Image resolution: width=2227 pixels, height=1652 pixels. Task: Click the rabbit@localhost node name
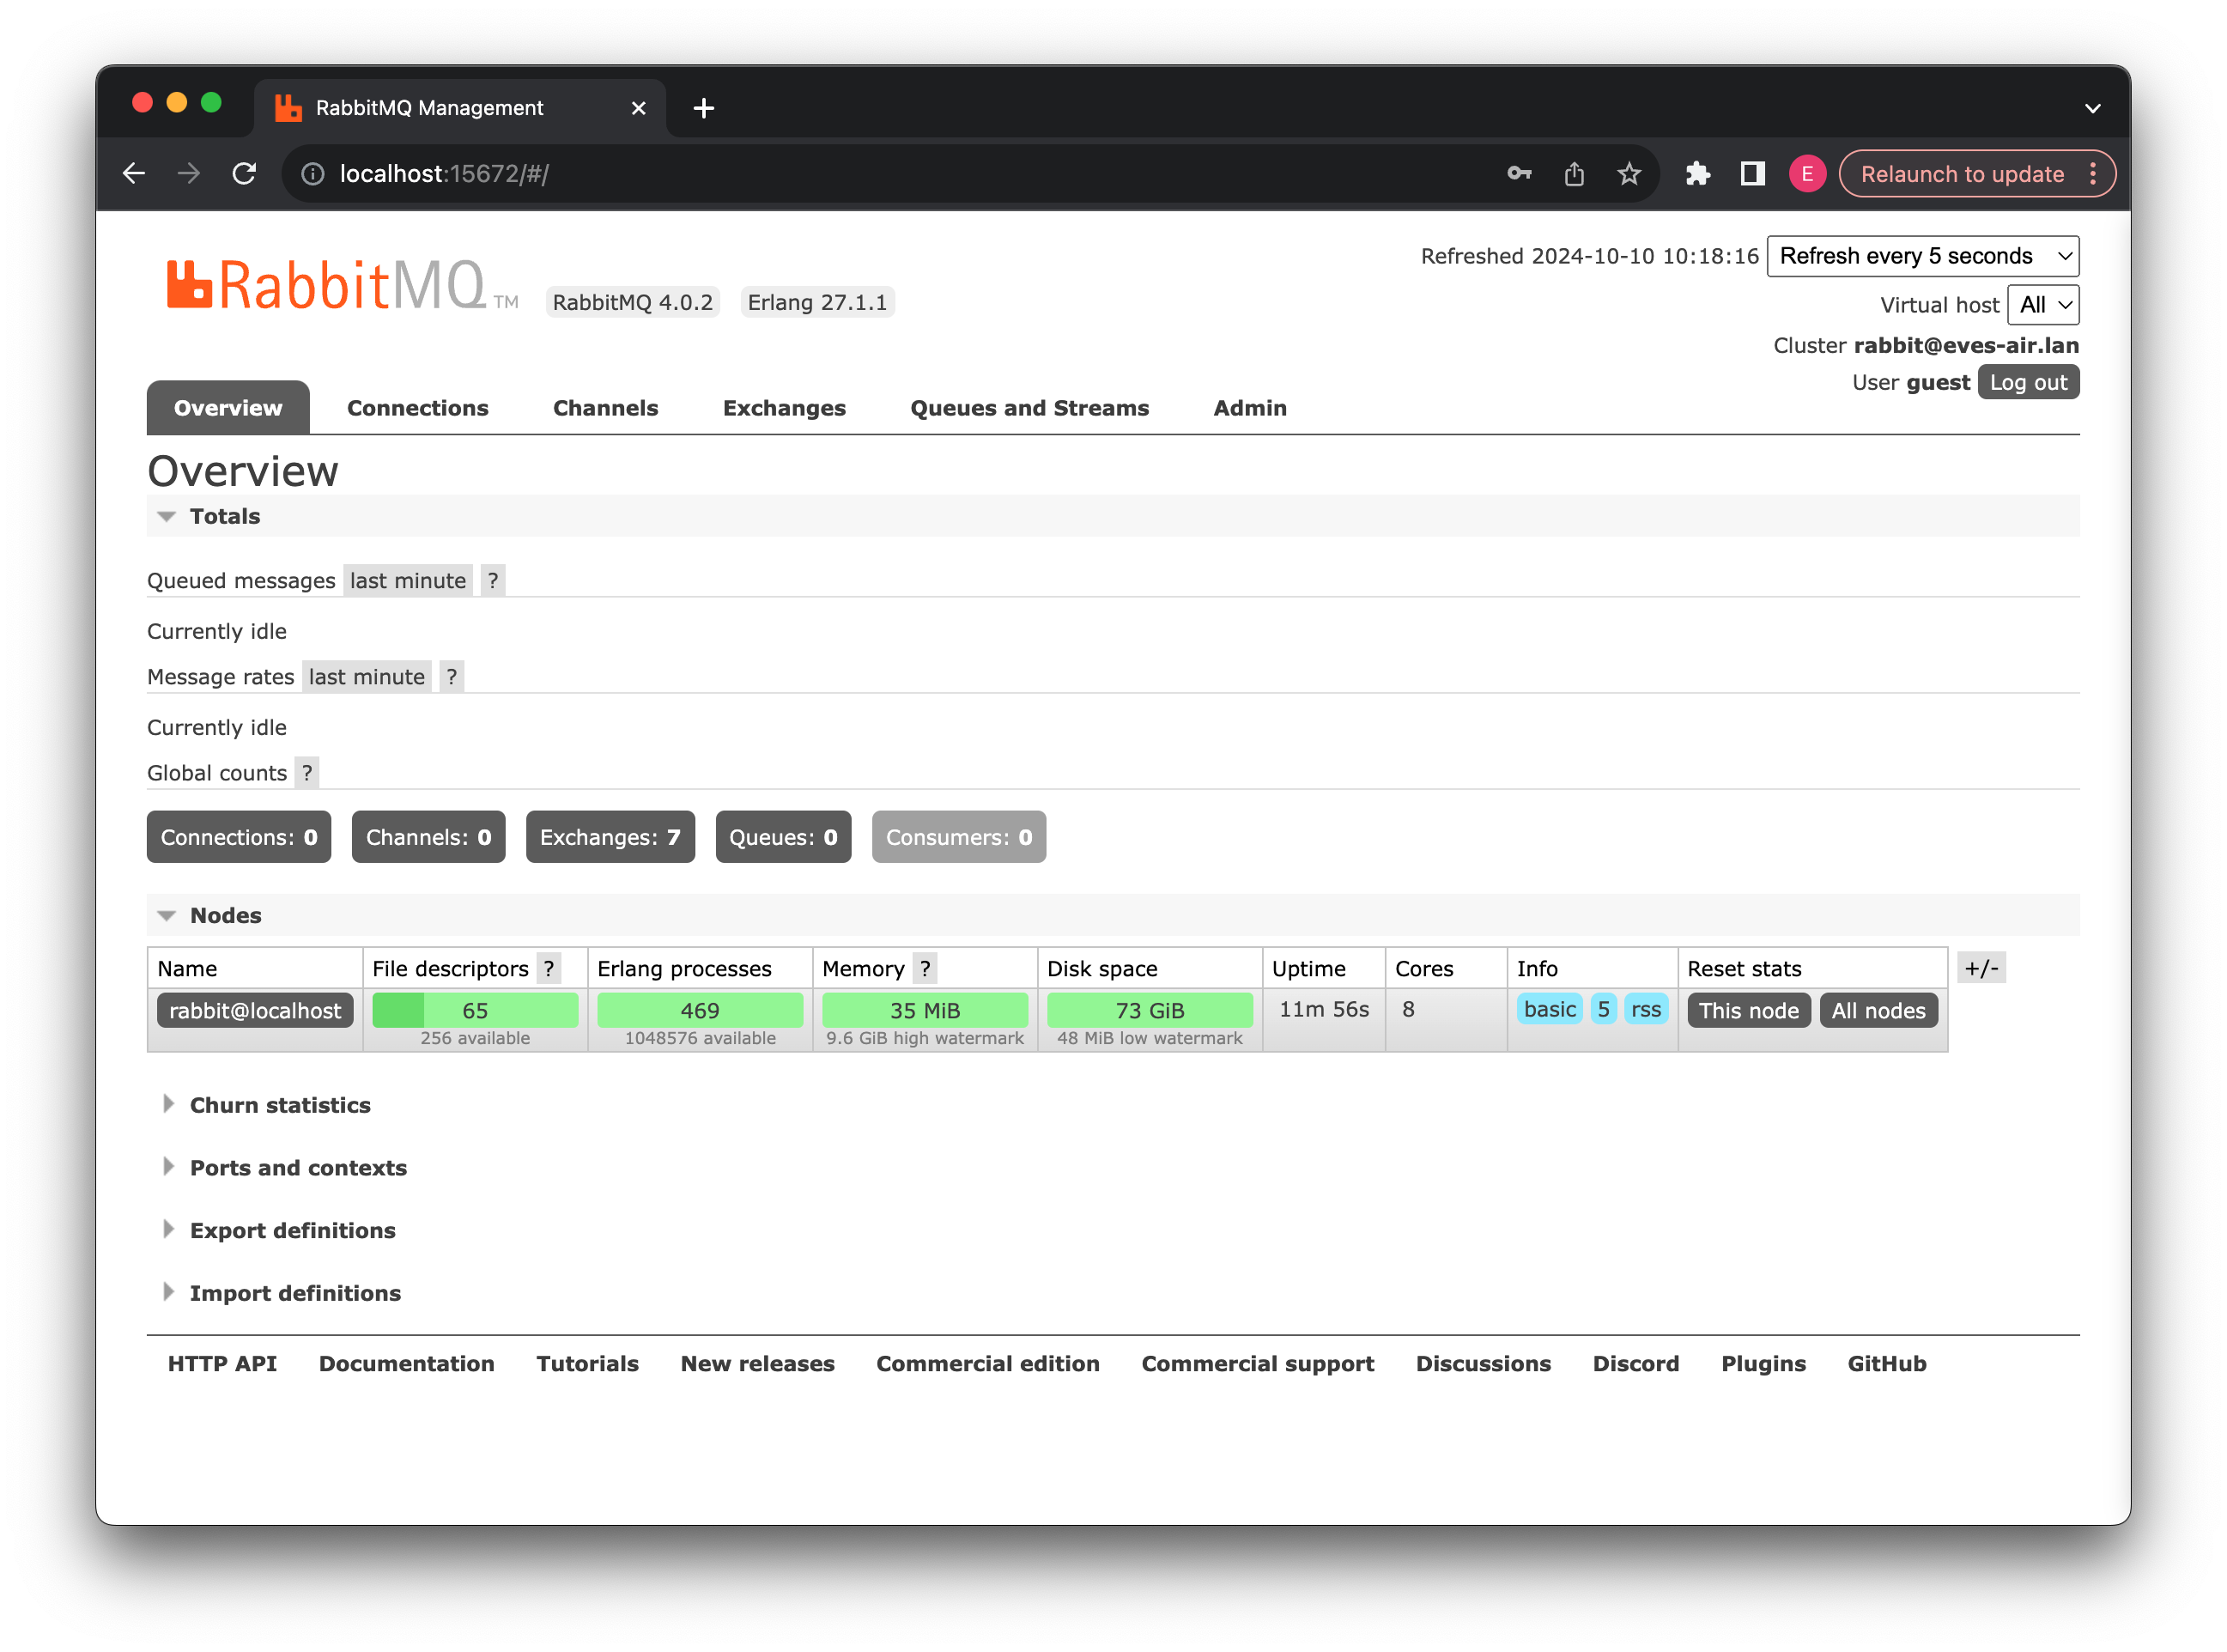pos(255,1010)
